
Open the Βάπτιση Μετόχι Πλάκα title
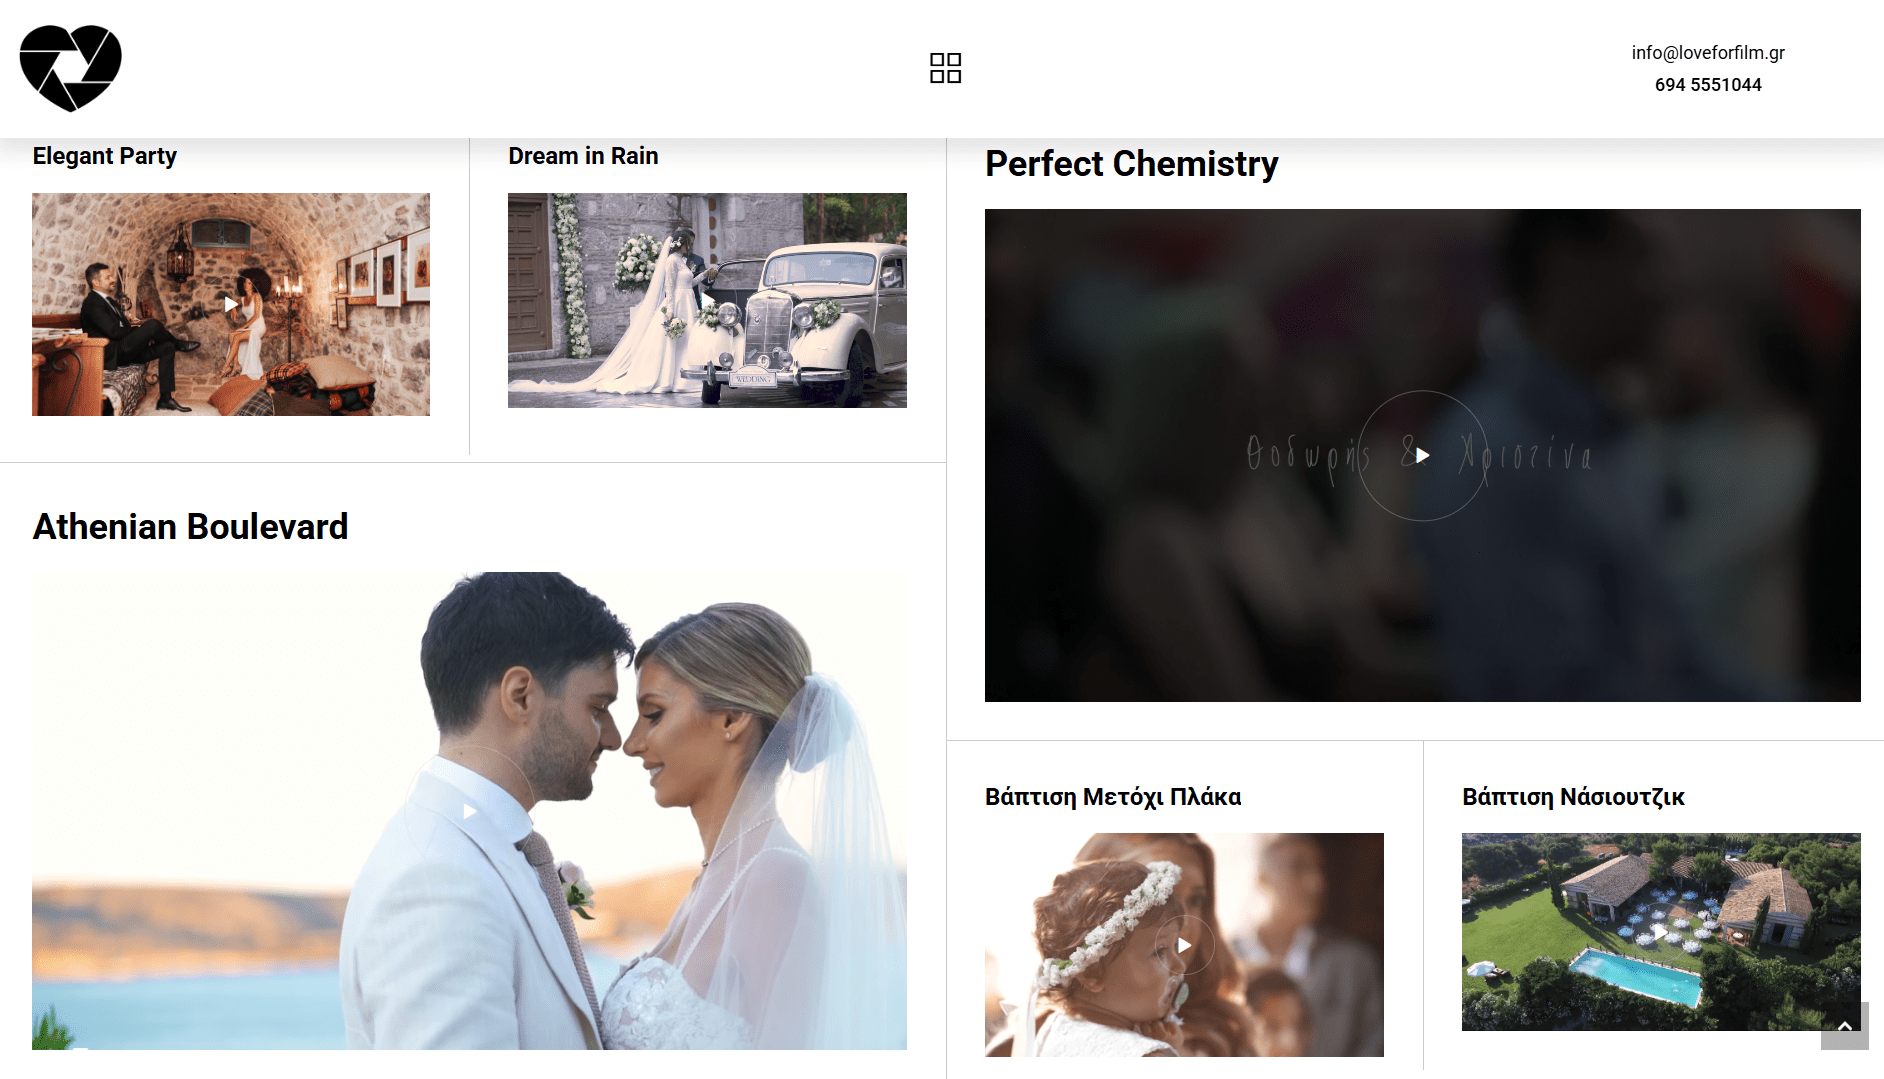point(1112,797)
